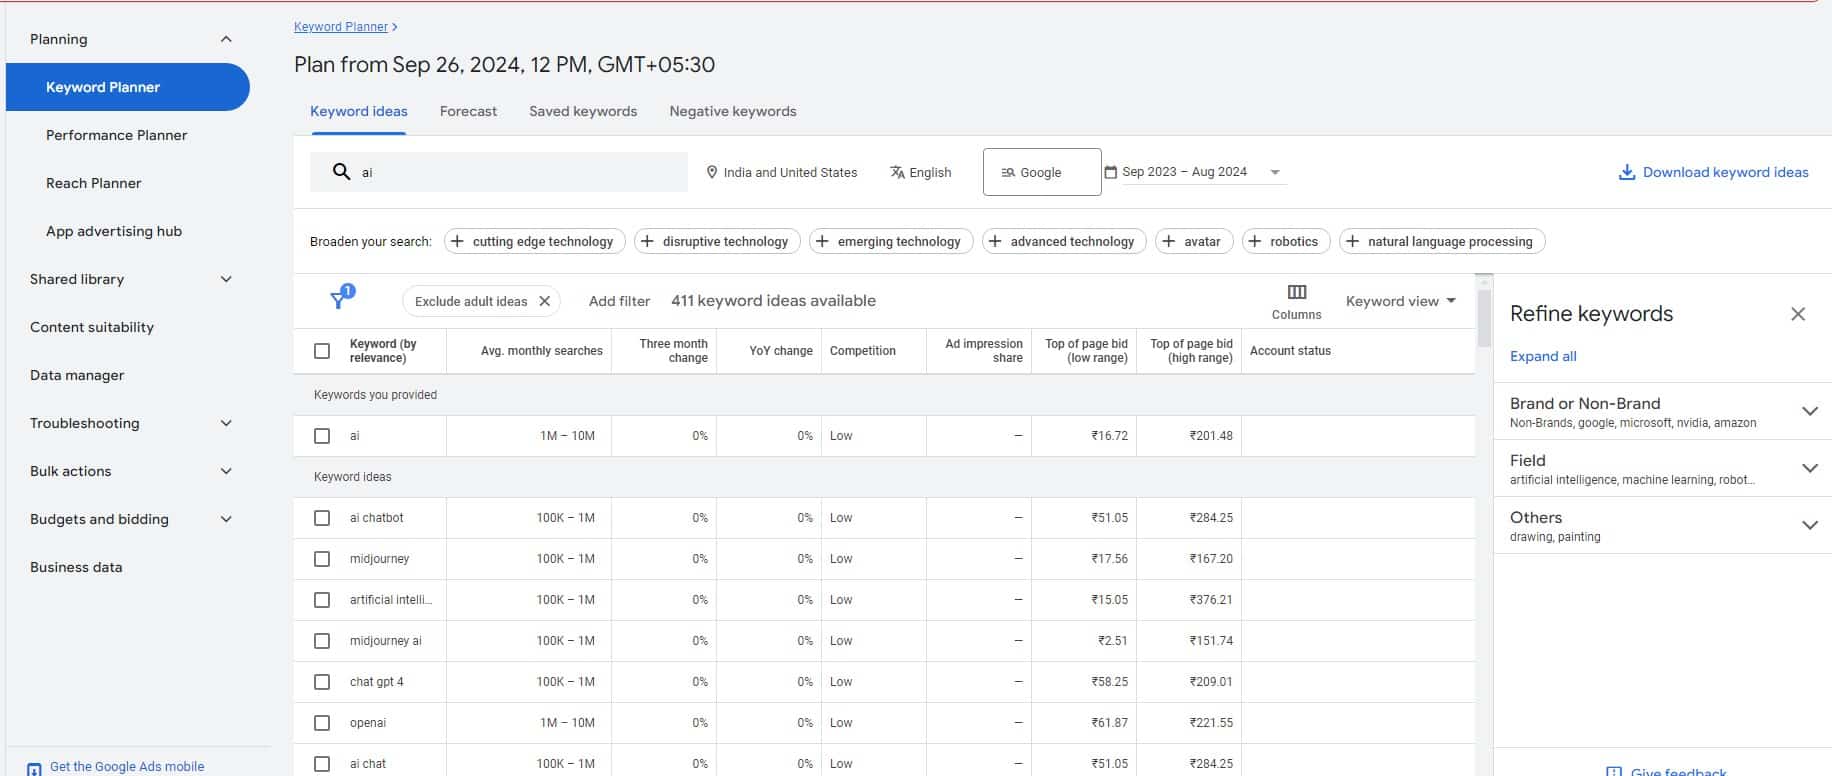Click Expand all in Refine keywords

click(x=1543, y=356)
